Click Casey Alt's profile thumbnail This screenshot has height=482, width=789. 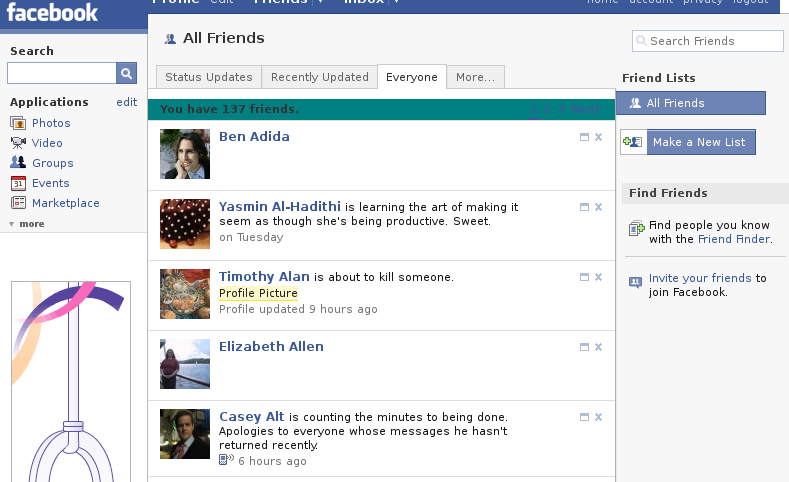(x=185, y=434)
